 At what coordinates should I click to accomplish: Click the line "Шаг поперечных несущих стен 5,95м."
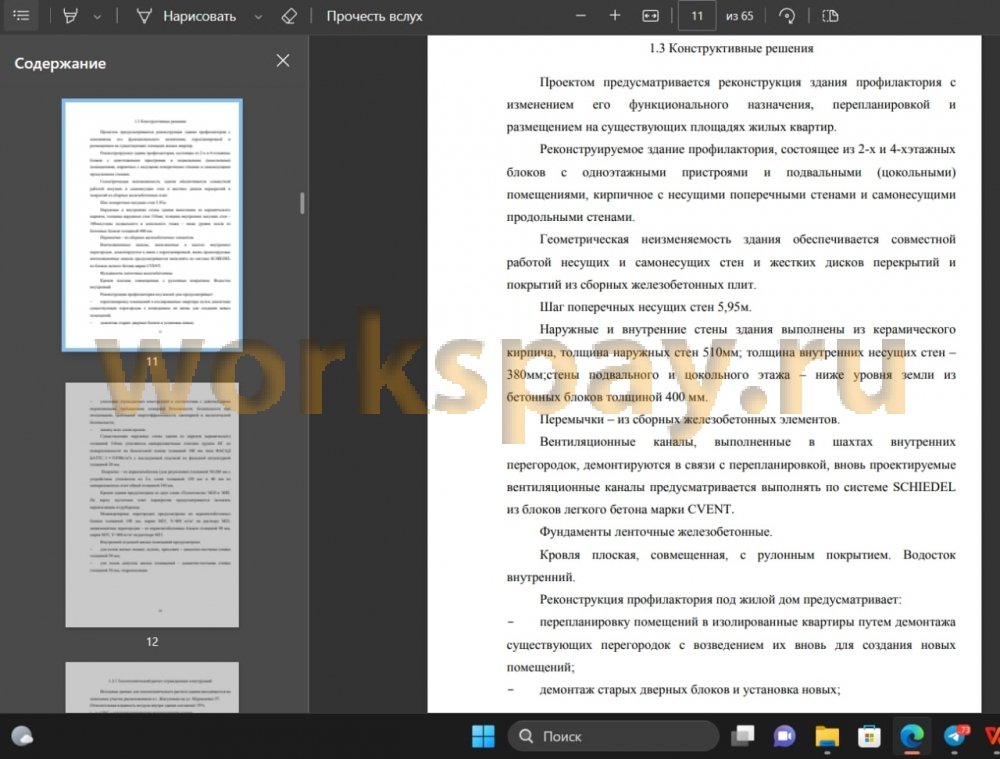click(645, 307)
